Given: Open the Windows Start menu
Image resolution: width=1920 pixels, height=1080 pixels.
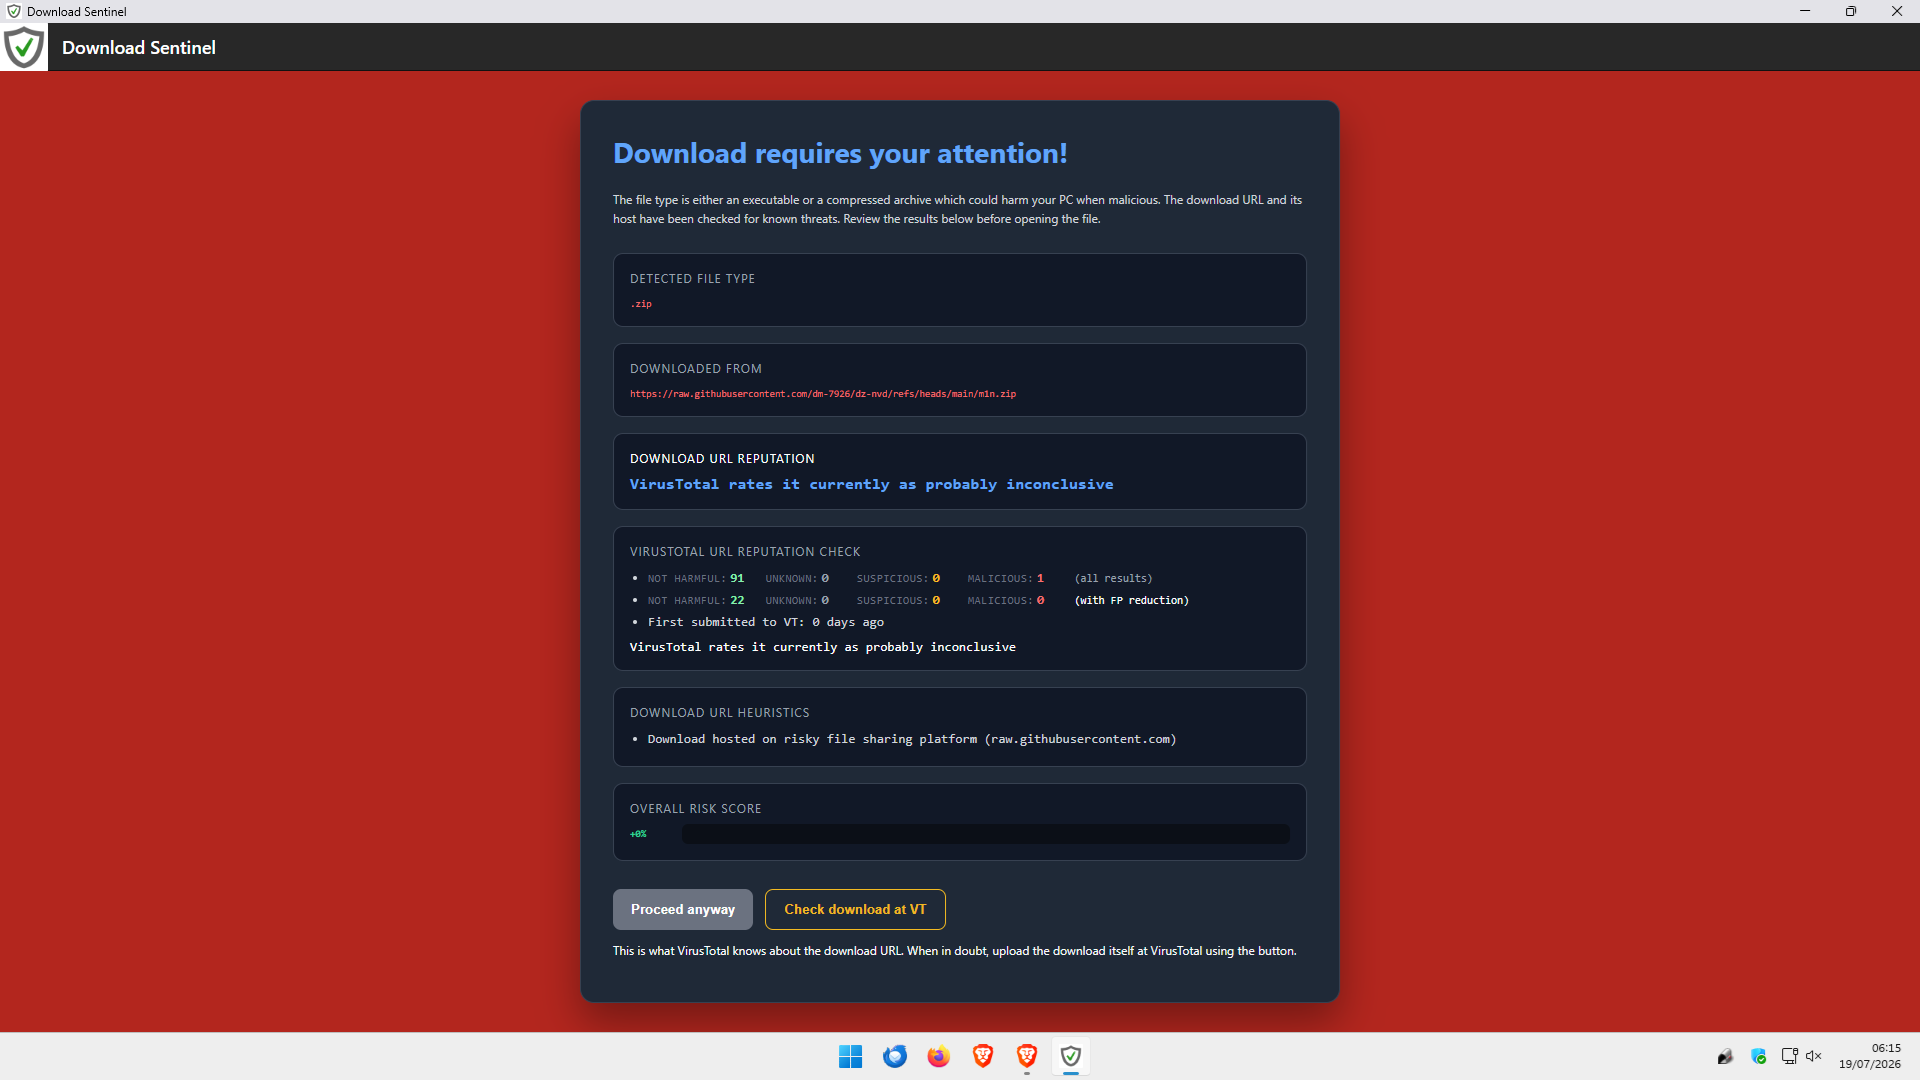Looking at the screenshot, I should (x=851, y=1056).
